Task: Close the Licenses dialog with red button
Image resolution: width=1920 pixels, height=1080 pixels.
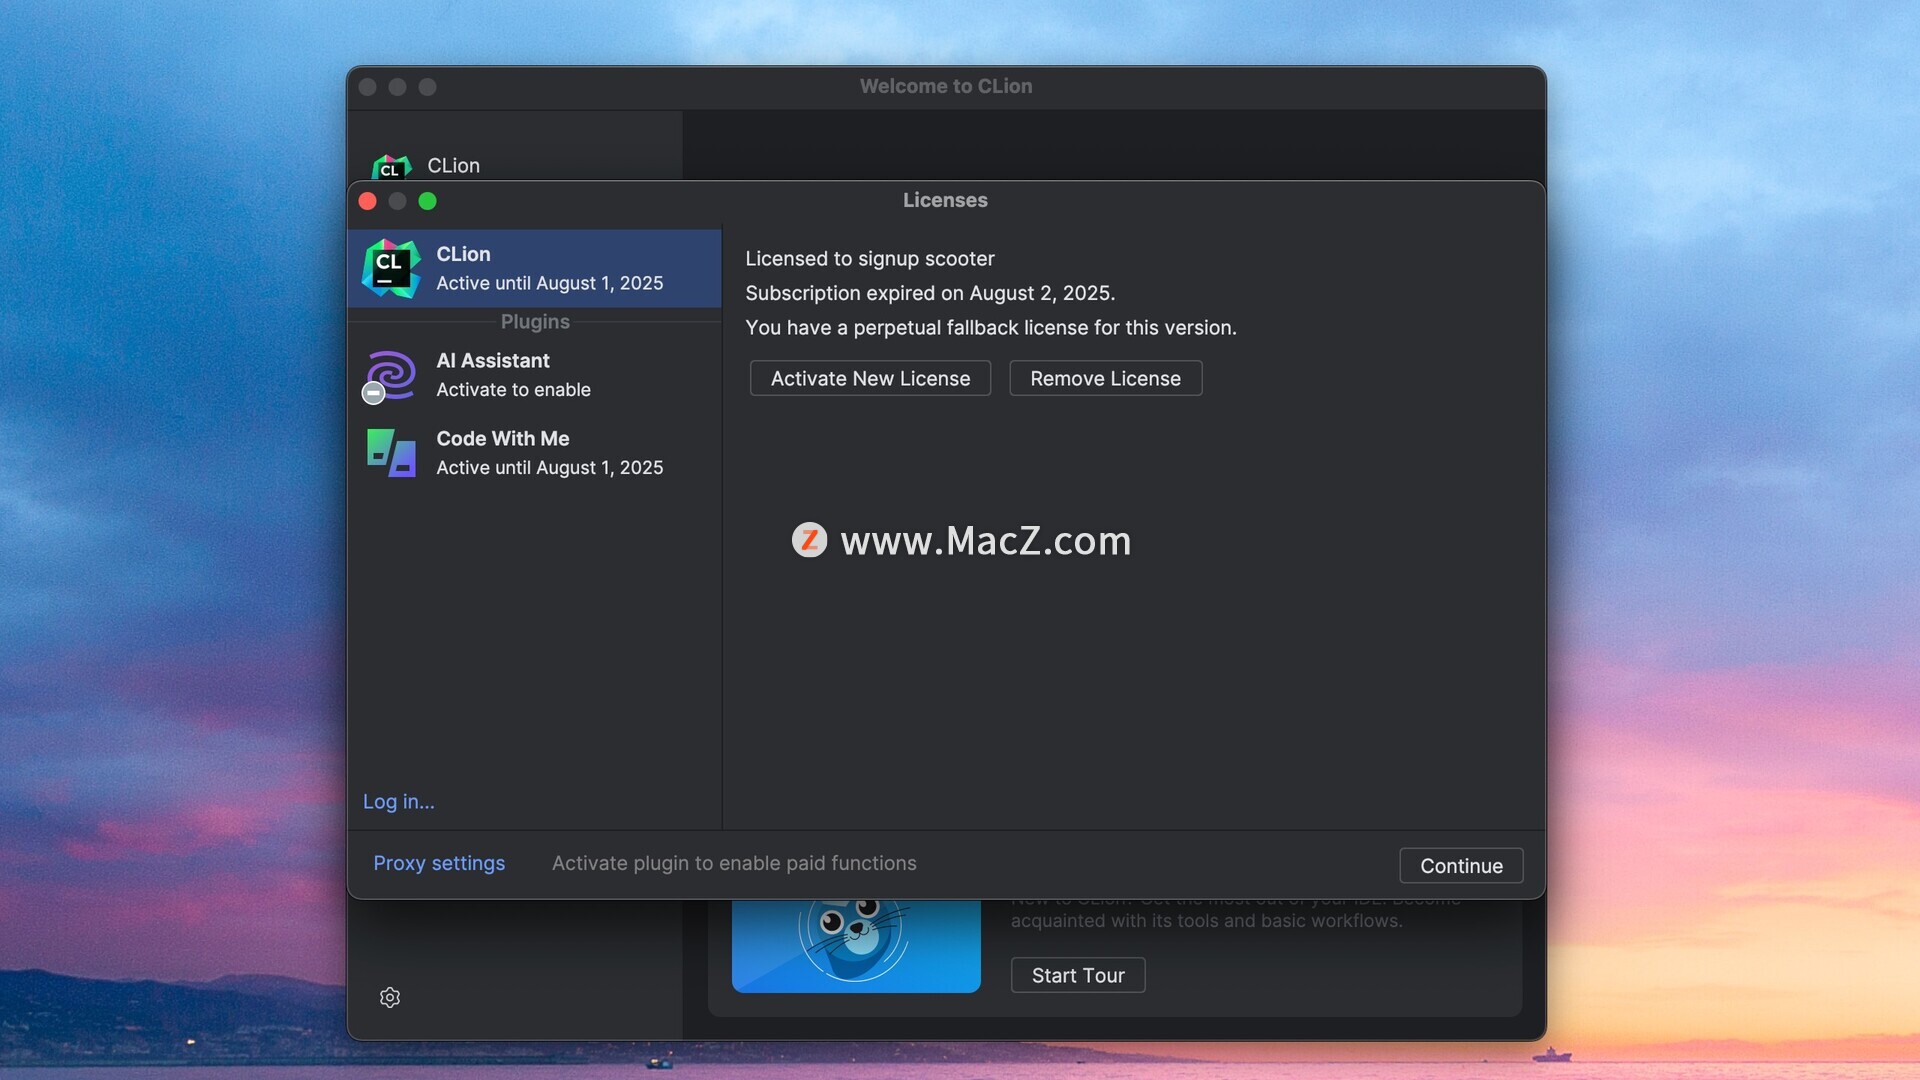Action: point(367,201)
